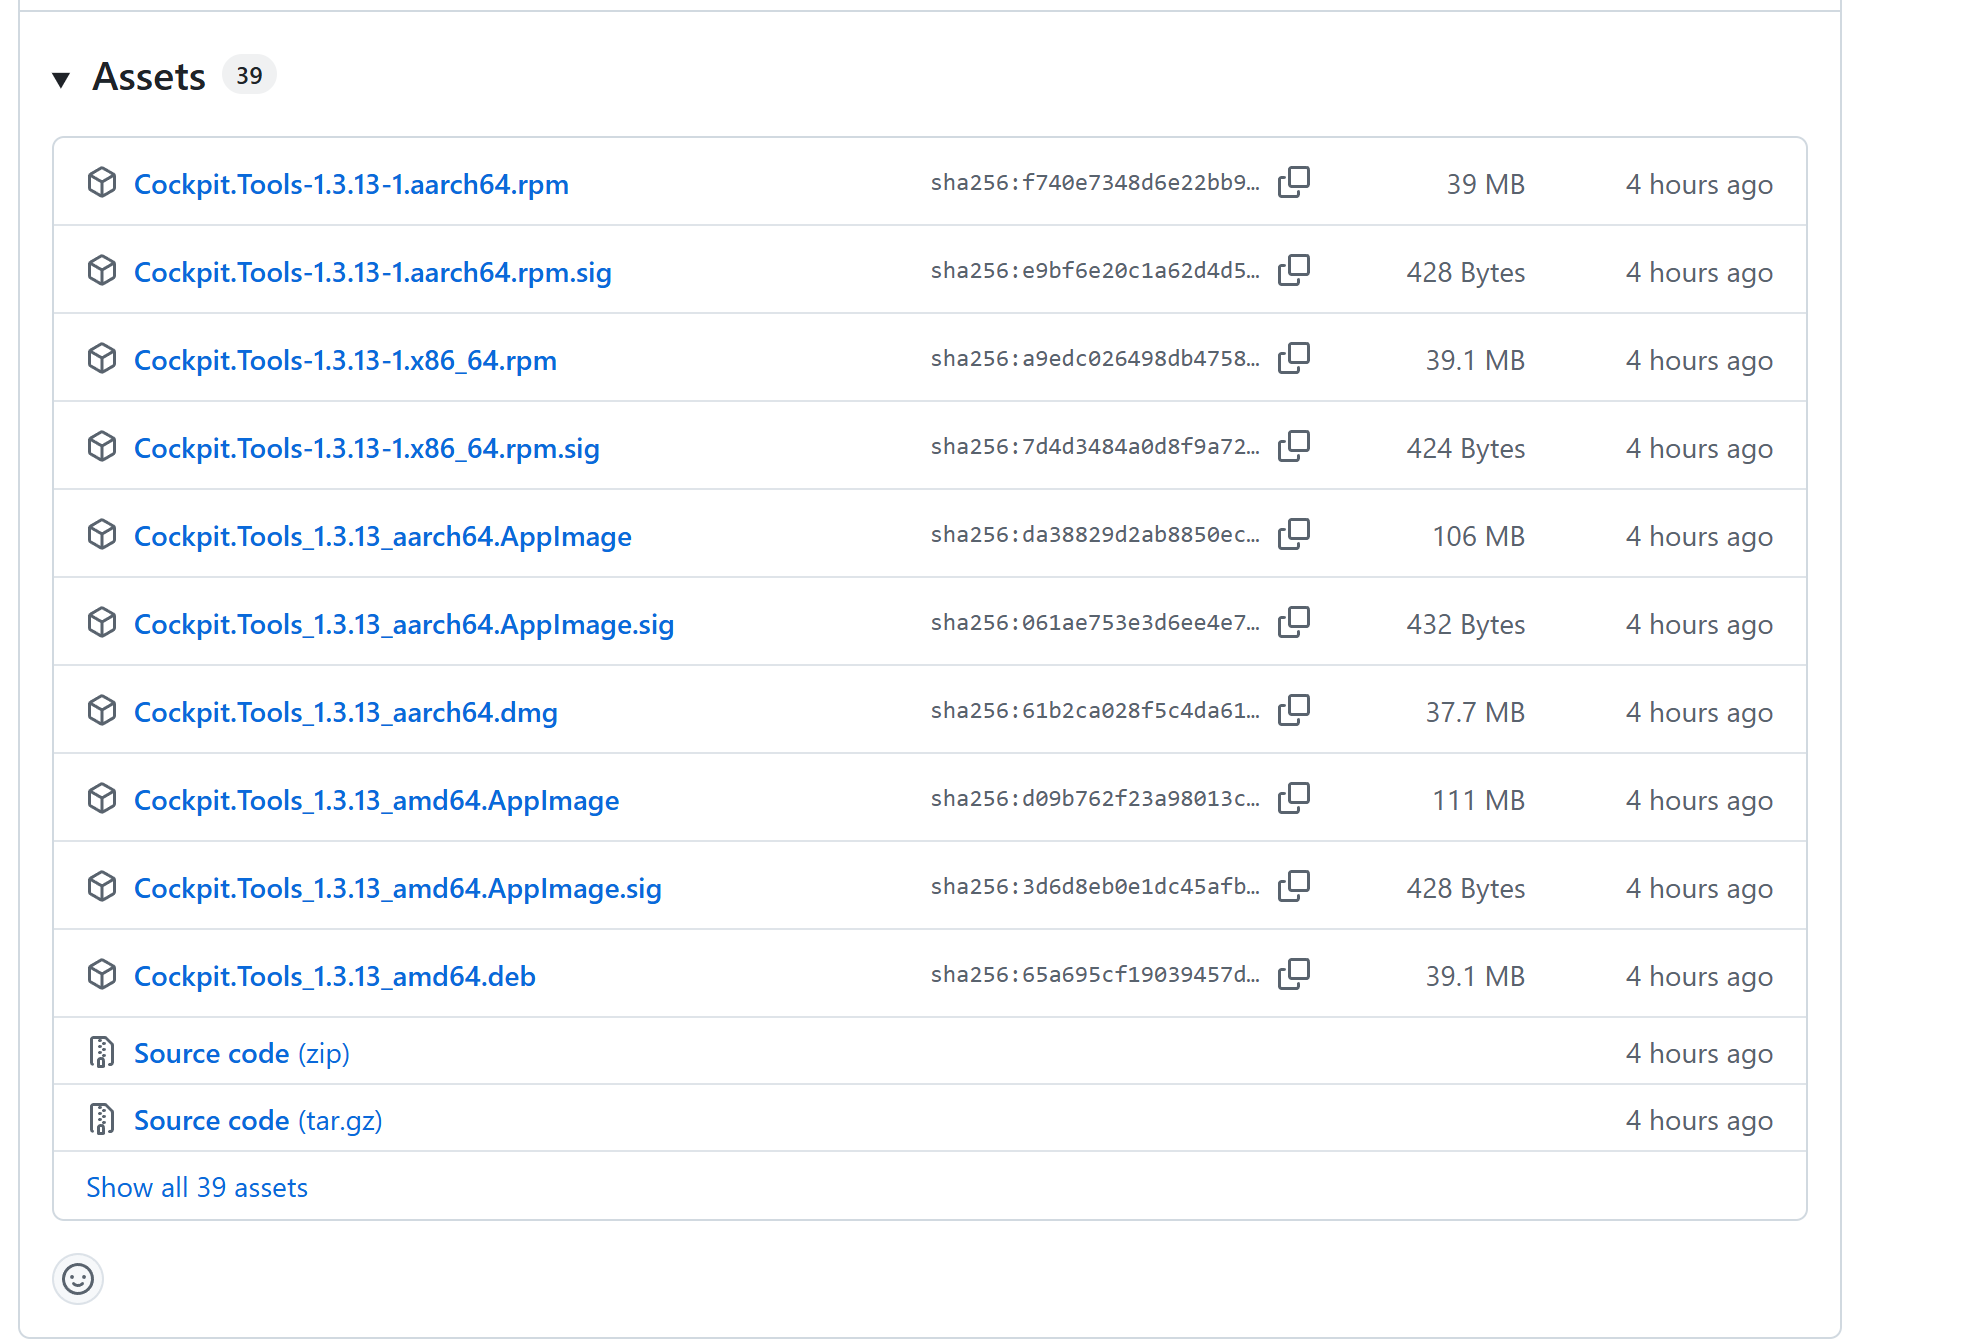Download Cockpit.Tools-1.3.13-1.x86_64.rpm
1970x1340 pixels.
point(345,361)
